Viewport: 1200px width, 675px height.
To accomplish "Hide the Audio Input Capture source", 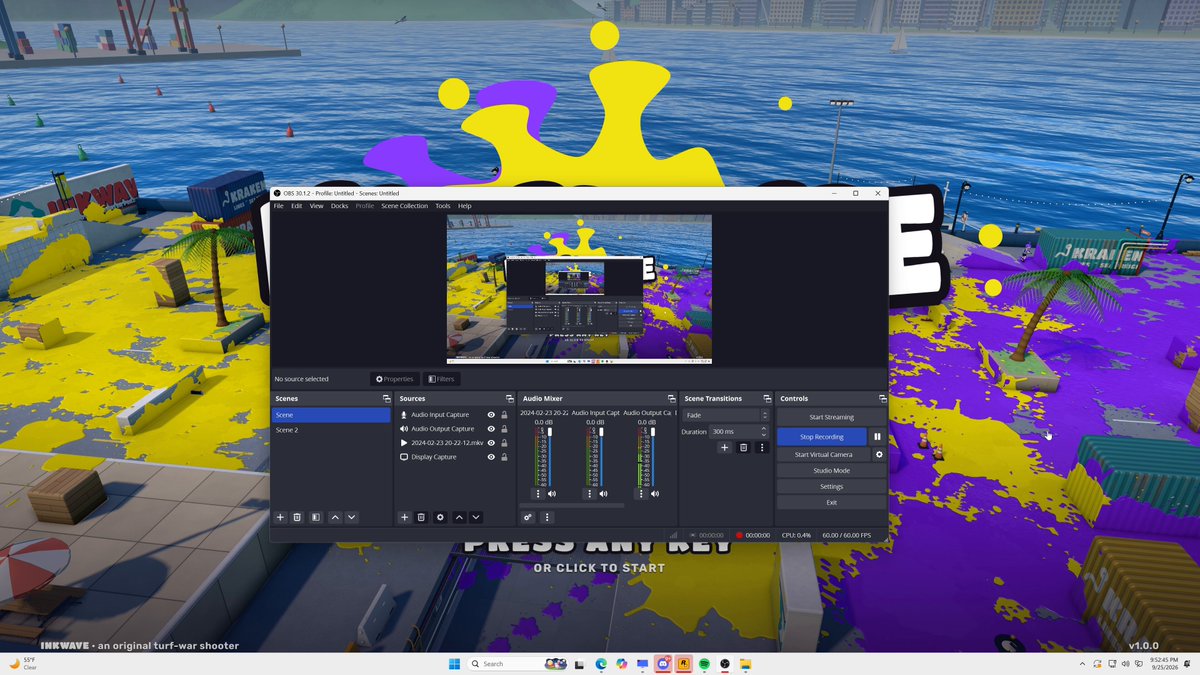I will 491,415.
